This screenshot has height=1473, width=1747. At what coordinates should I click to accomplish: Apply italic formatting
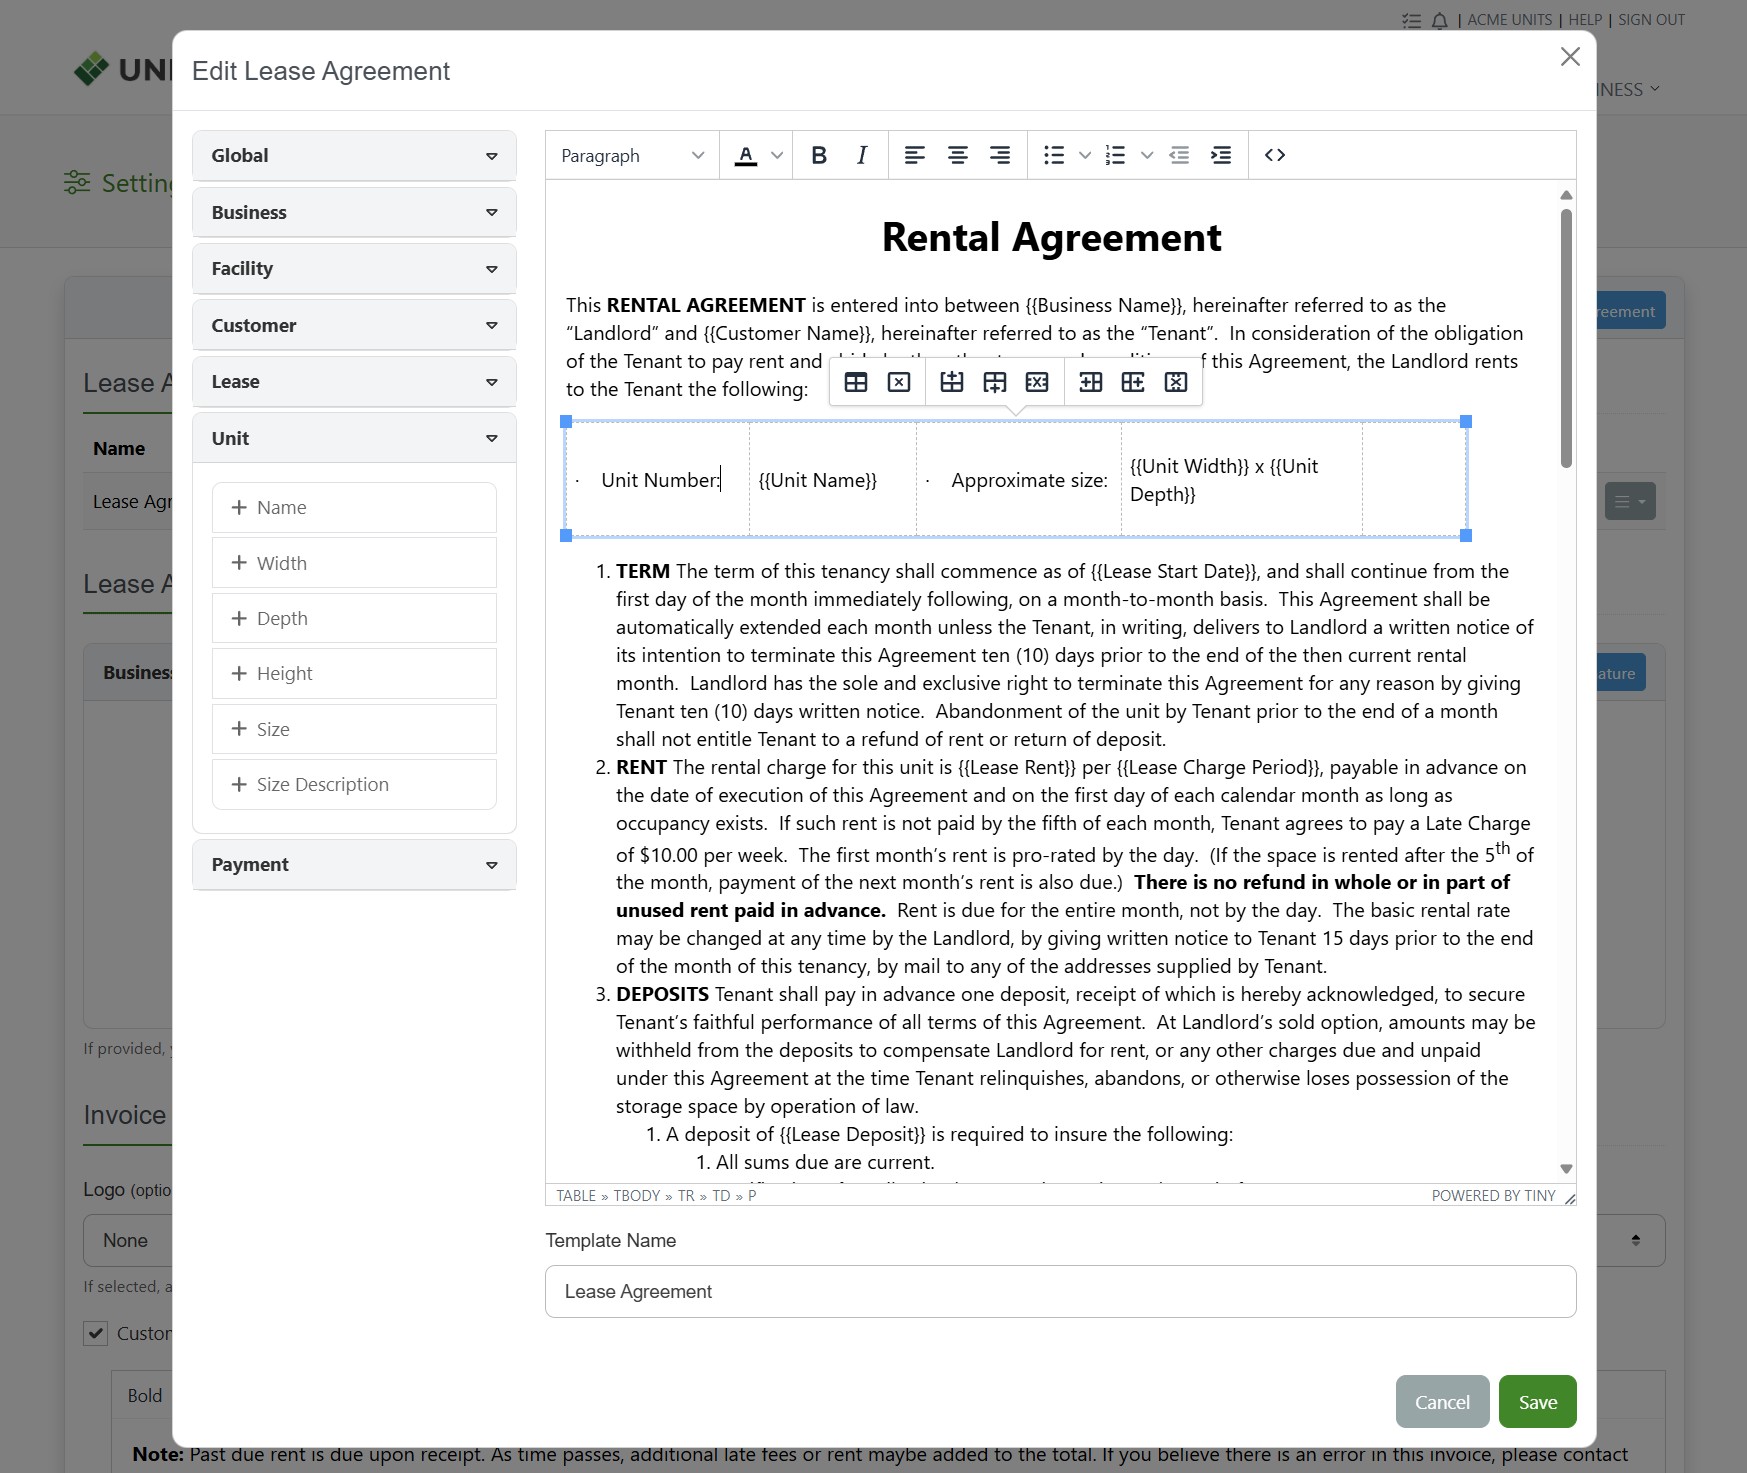pos(860,155)
